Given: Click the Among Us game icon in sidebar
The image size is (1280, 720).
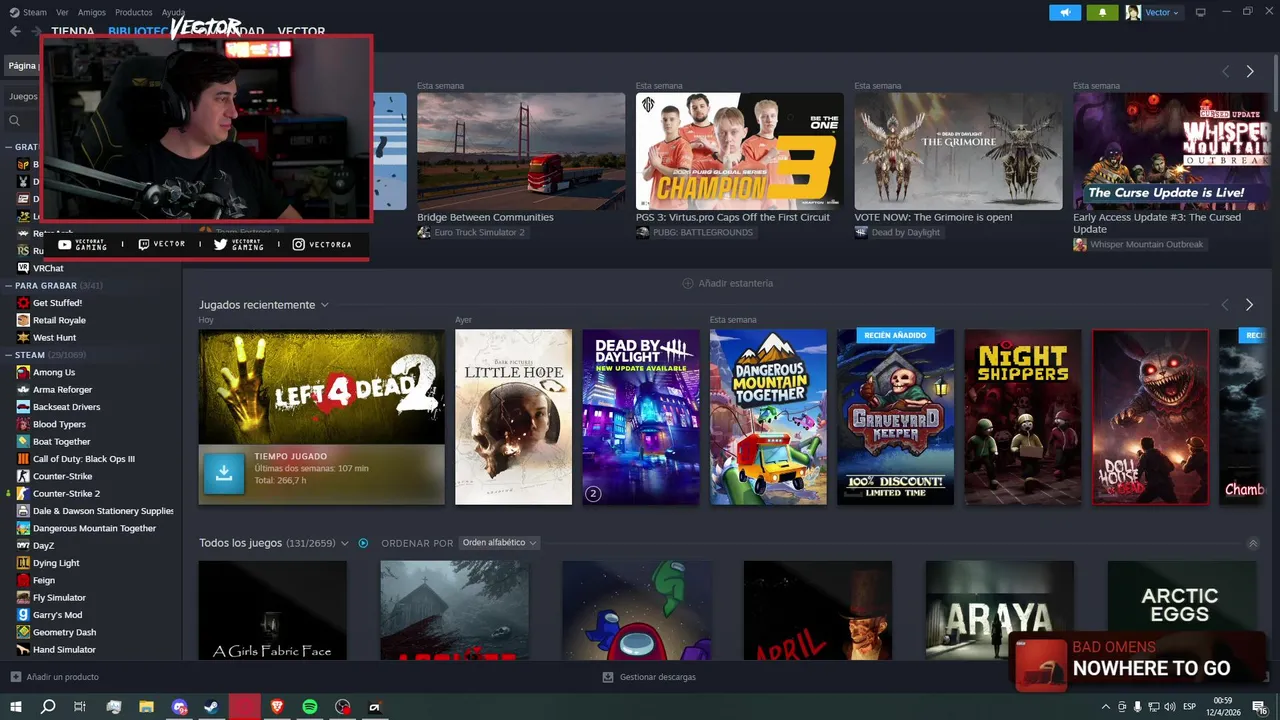Looking at the screenshot, I should tap(24, 372).
